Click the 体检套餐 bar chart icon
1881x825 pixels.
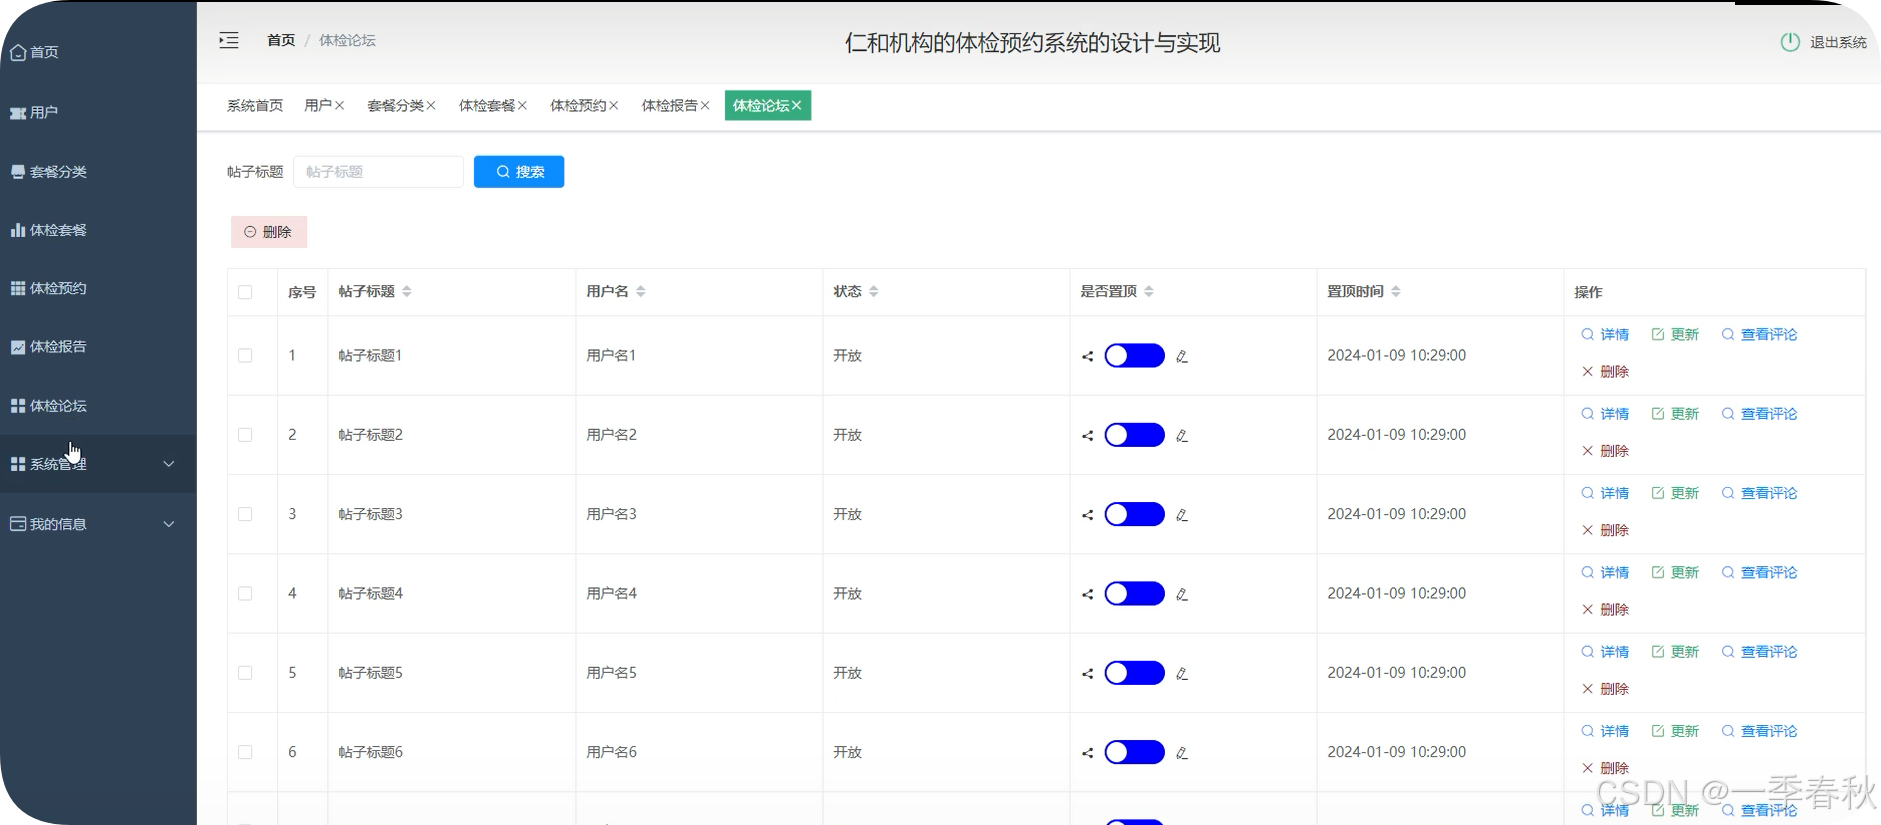point(18,230)
